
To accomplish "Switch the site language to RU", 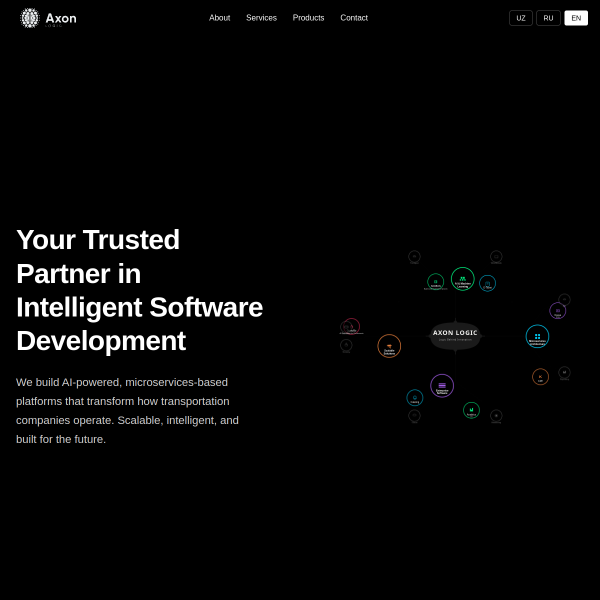I will pyautogui.click(x=548, y=18).
